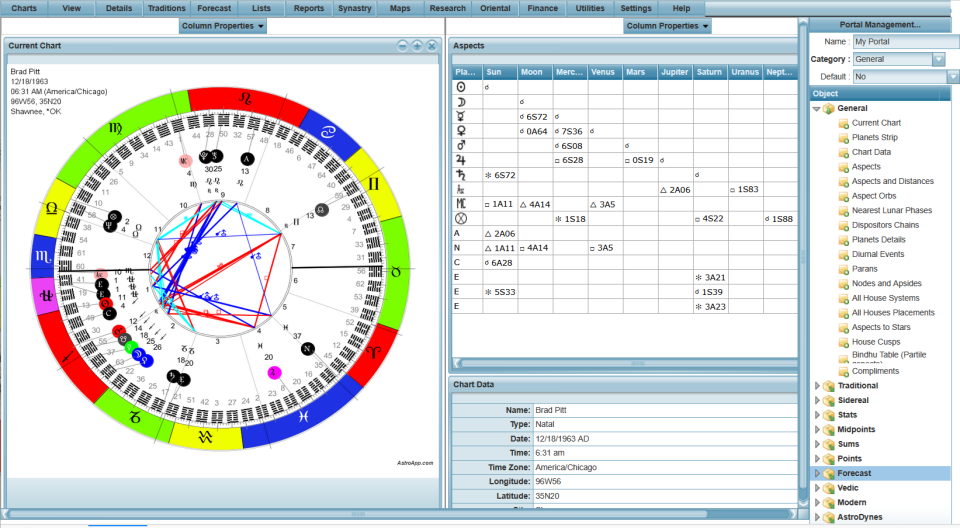Click the portal Name input field

906,42
